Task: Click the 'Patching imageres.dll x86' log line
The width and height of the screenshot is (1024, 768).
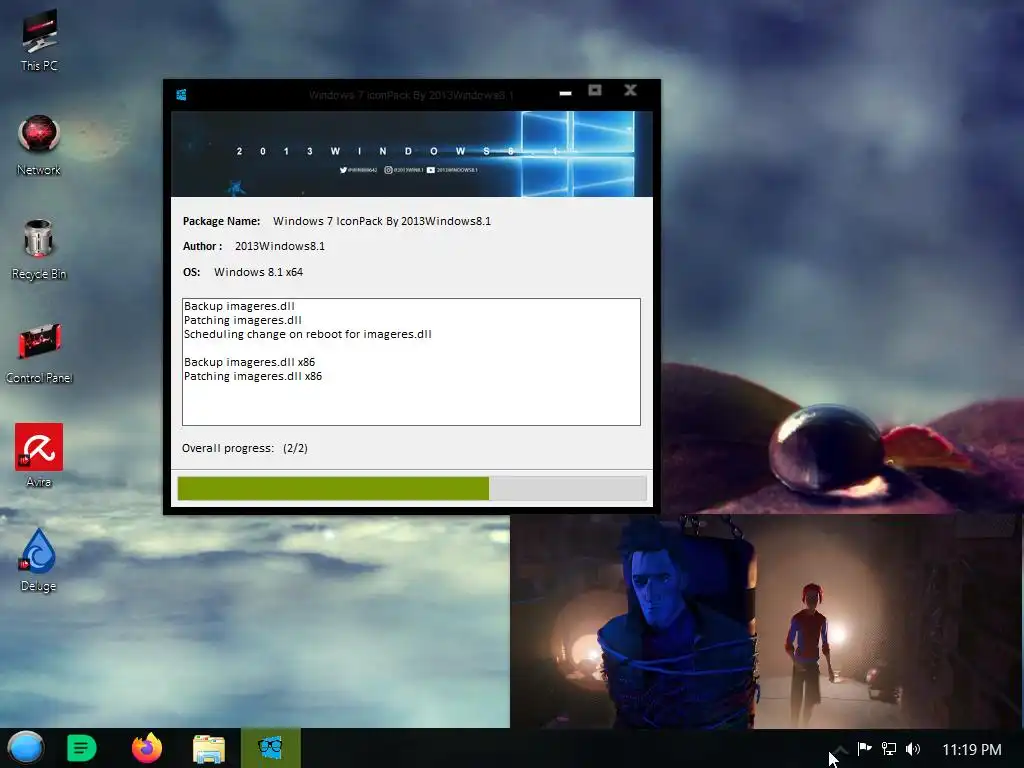Action: tap(253, 376)
